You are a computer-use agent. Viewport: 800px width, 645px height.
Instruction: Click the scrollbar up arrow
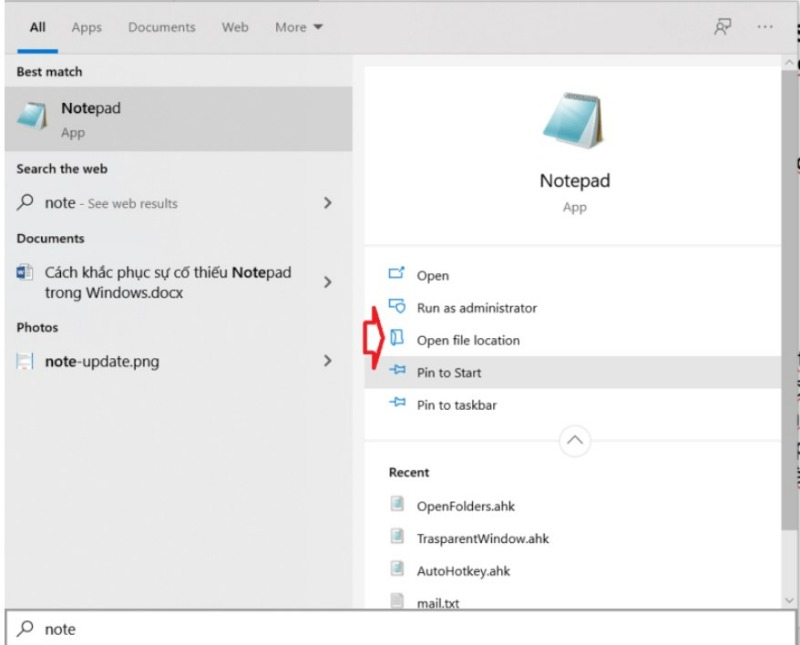tap(789, 63)
